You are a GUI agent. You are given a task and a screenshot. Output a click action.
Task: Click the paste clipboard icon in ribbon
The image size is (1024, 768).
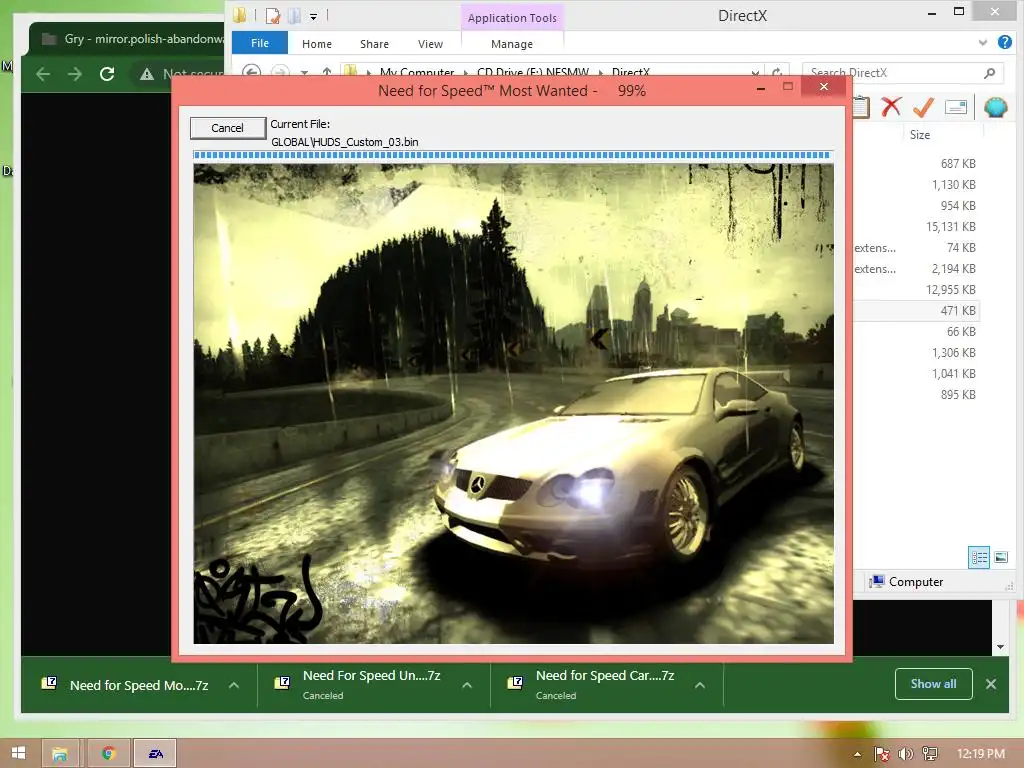tap(861, 106)
